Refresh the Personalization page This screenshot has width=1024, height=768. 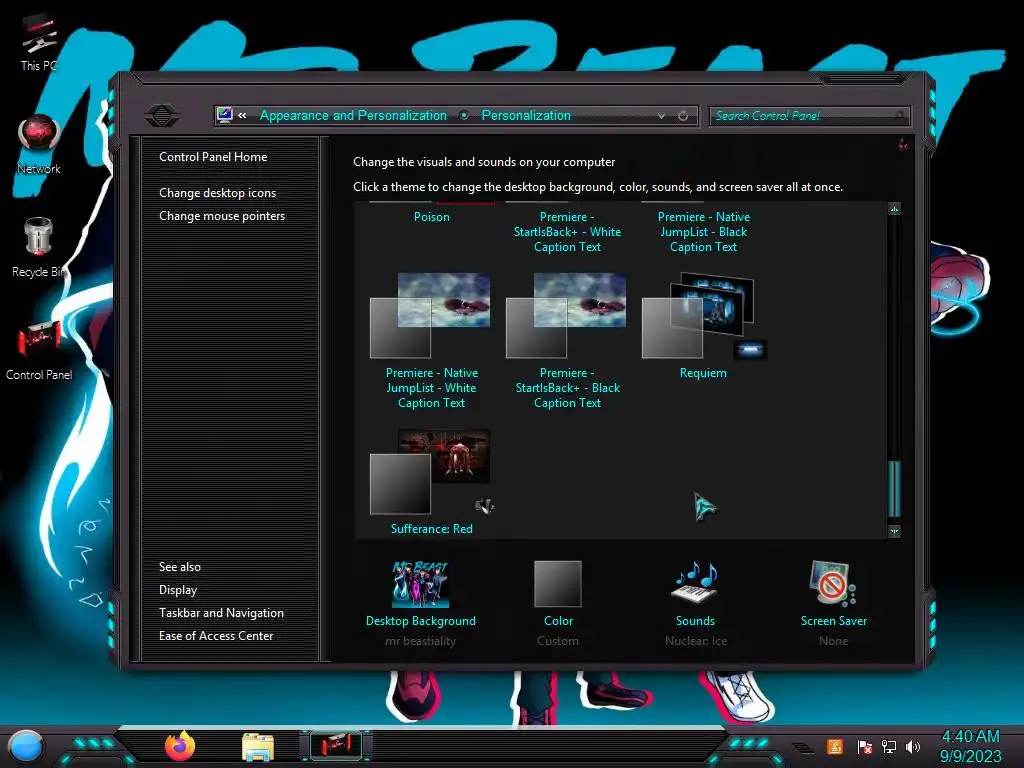pos(683,116)
